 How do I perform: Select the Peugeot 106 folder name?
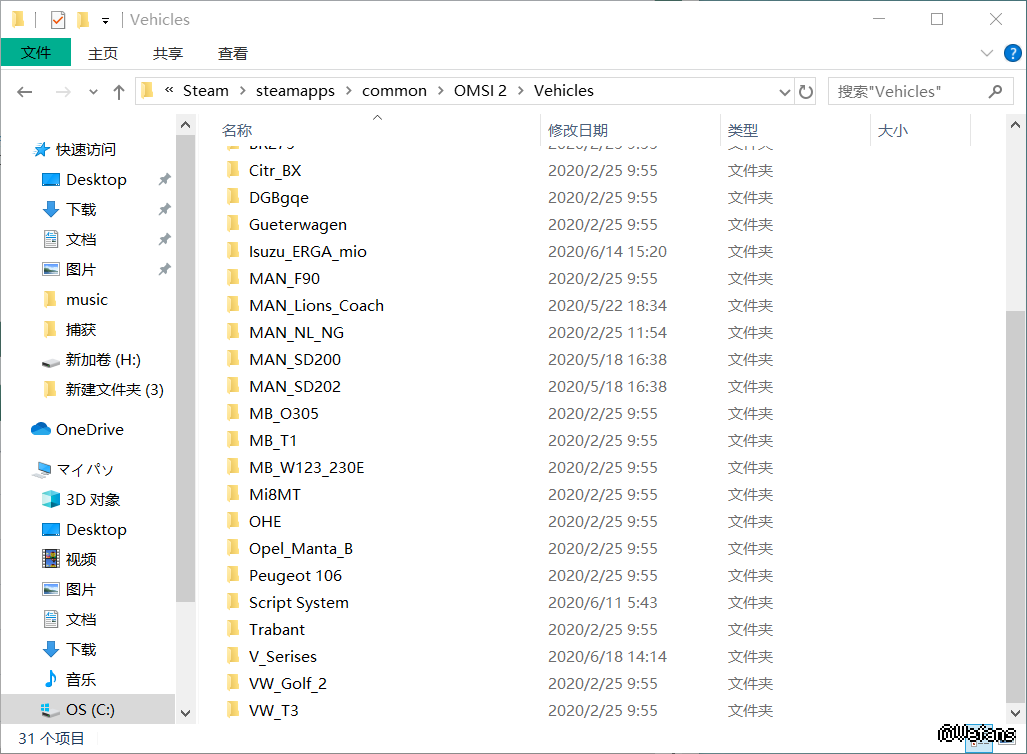point(295,576)
